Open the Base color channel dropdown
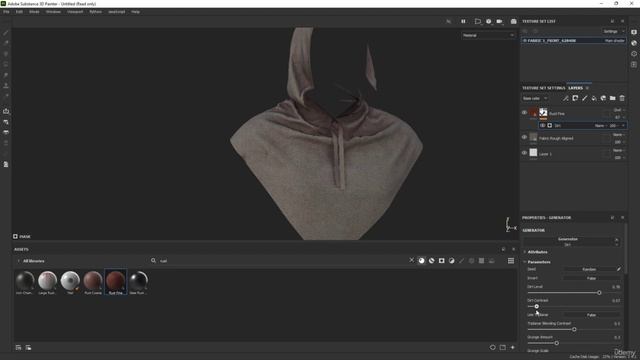Screen dimensions: 640x360 coord(535,98)
